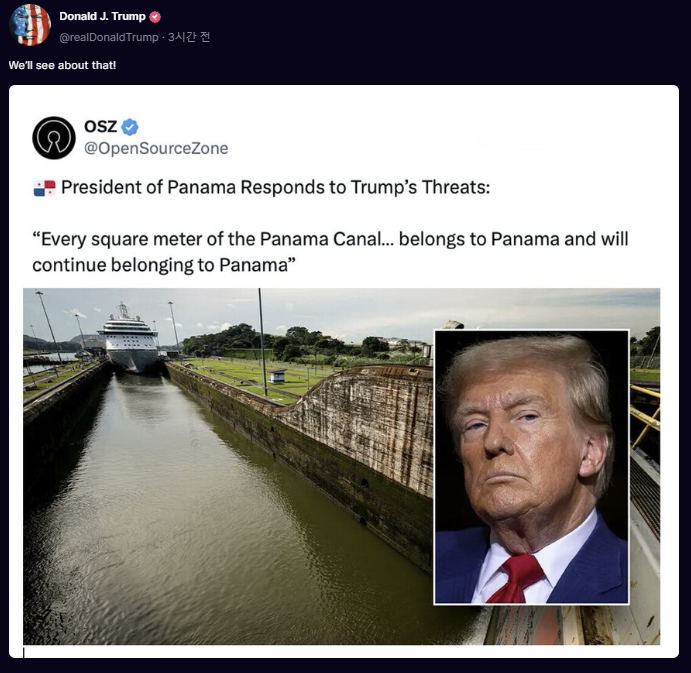The height and width of the screenshot is (673, 691).
Task: Click the red verified badge beside Trump's name
Action: pyautogui.click(x=155, y=17)
